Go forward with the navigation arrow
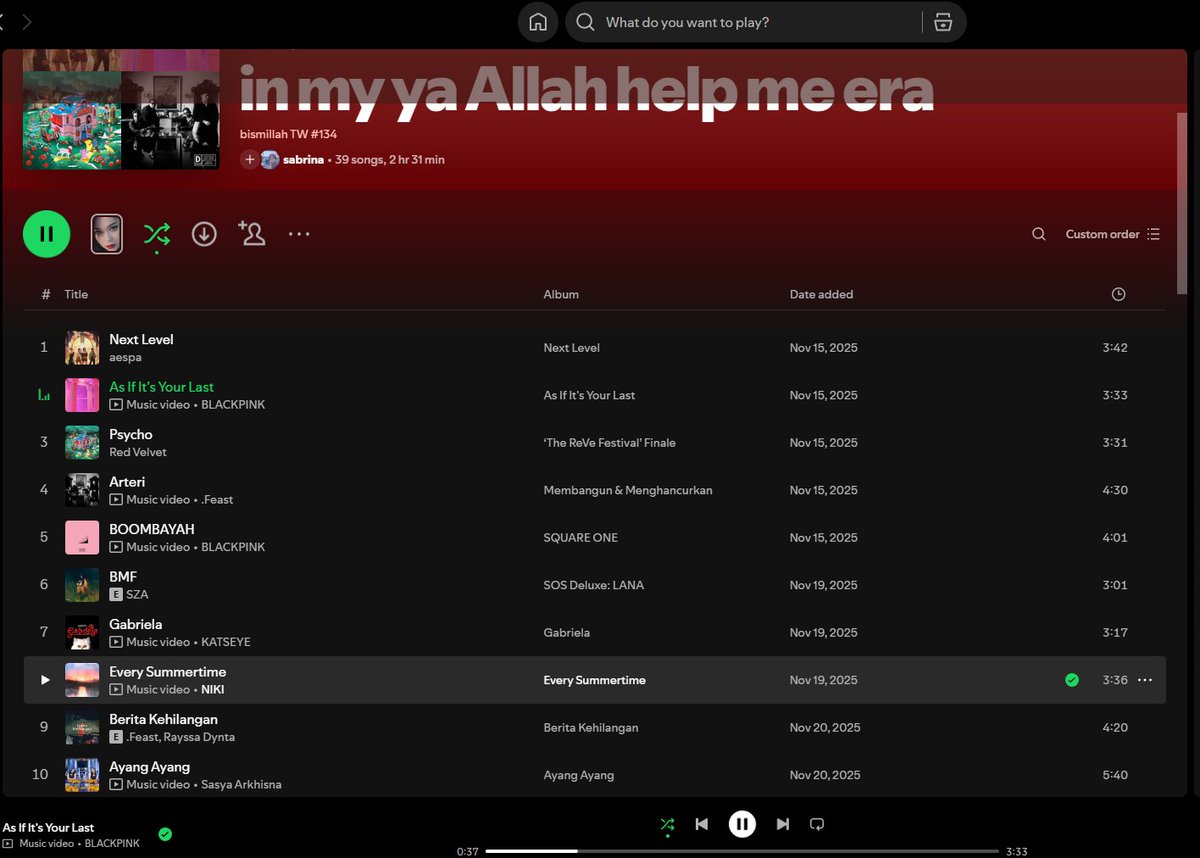This screenshot has height=858, width=1200. [27, 22]
